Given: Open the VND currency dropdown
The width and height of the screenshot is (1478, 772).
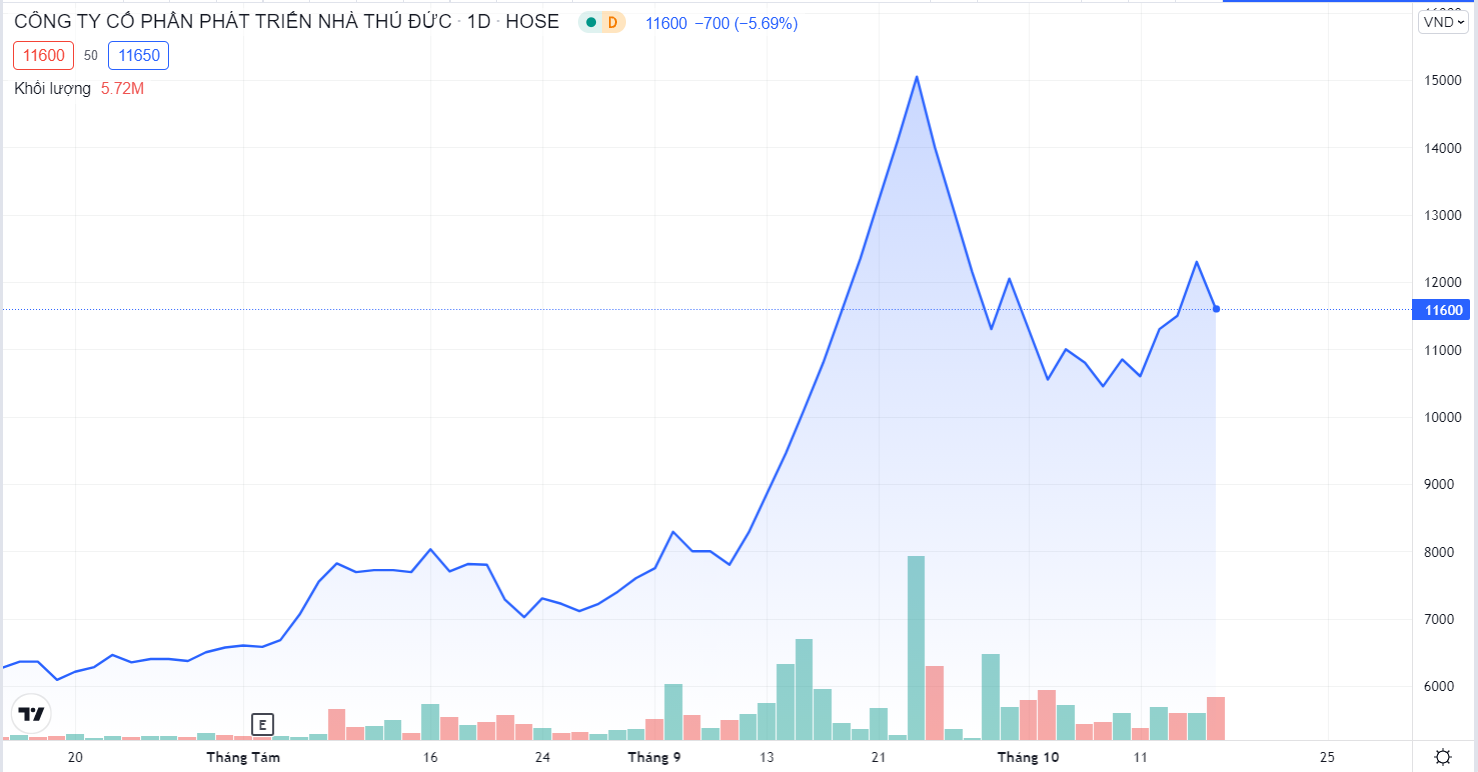Looking at the screenshot, I should (x=1443, y=22).
